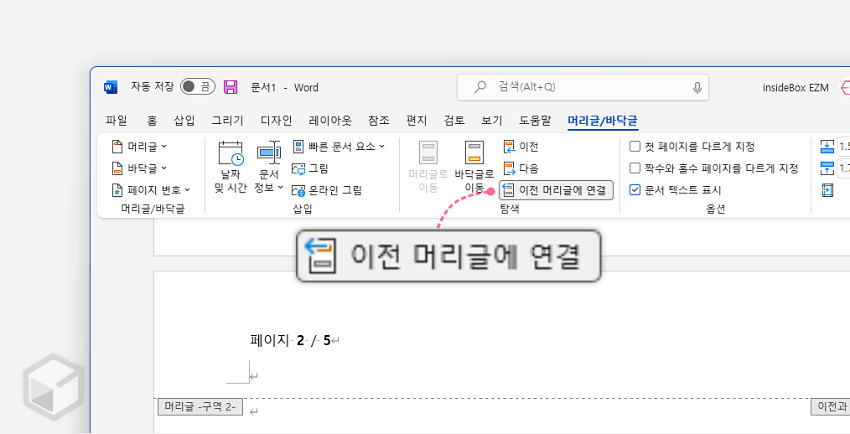
Task: Click the purple save disk icon
Action: click(231, 87)
